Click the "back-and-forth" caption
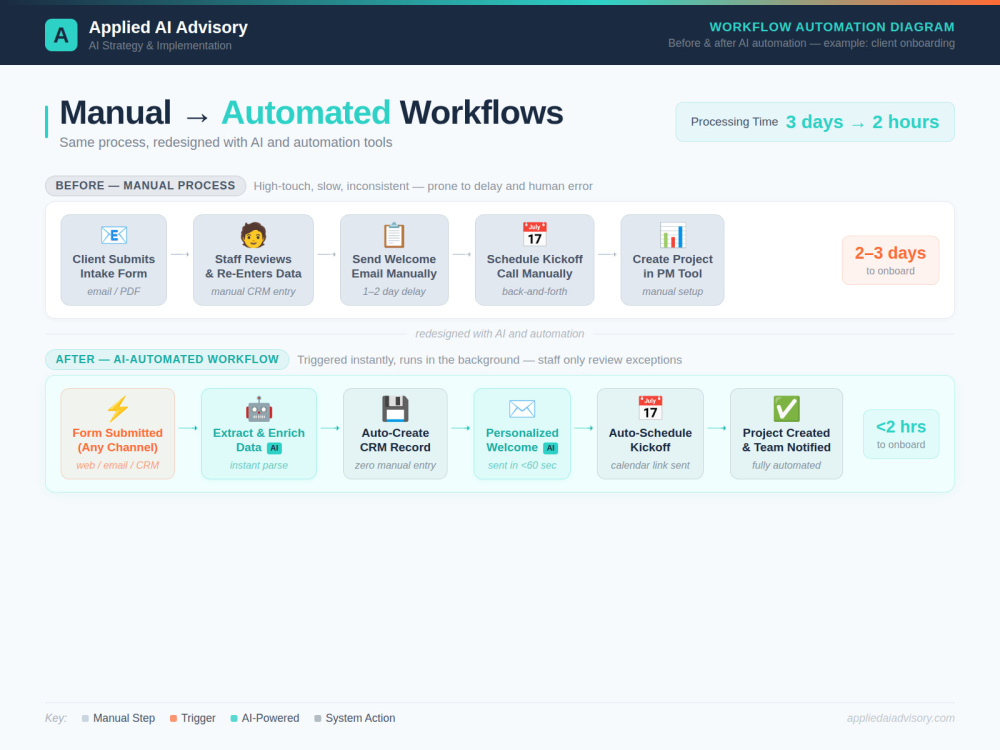The width and height of the screenshot is (1000, 750). (534, 291)
